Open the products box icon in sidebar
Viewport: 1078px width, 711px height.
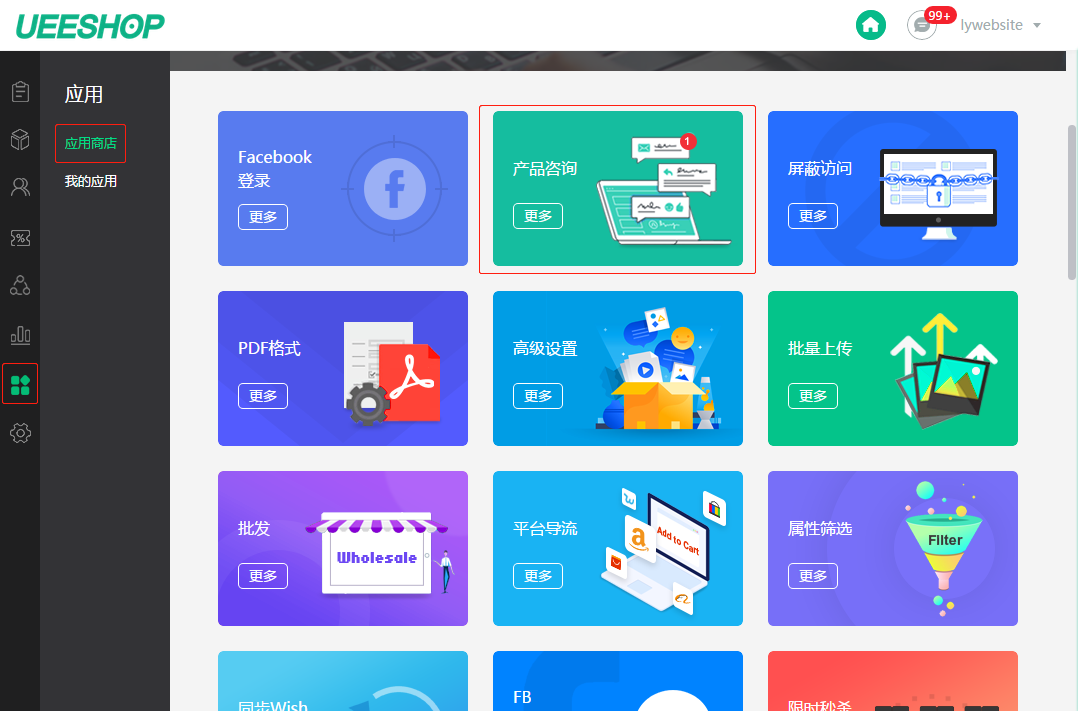point(20,140)
